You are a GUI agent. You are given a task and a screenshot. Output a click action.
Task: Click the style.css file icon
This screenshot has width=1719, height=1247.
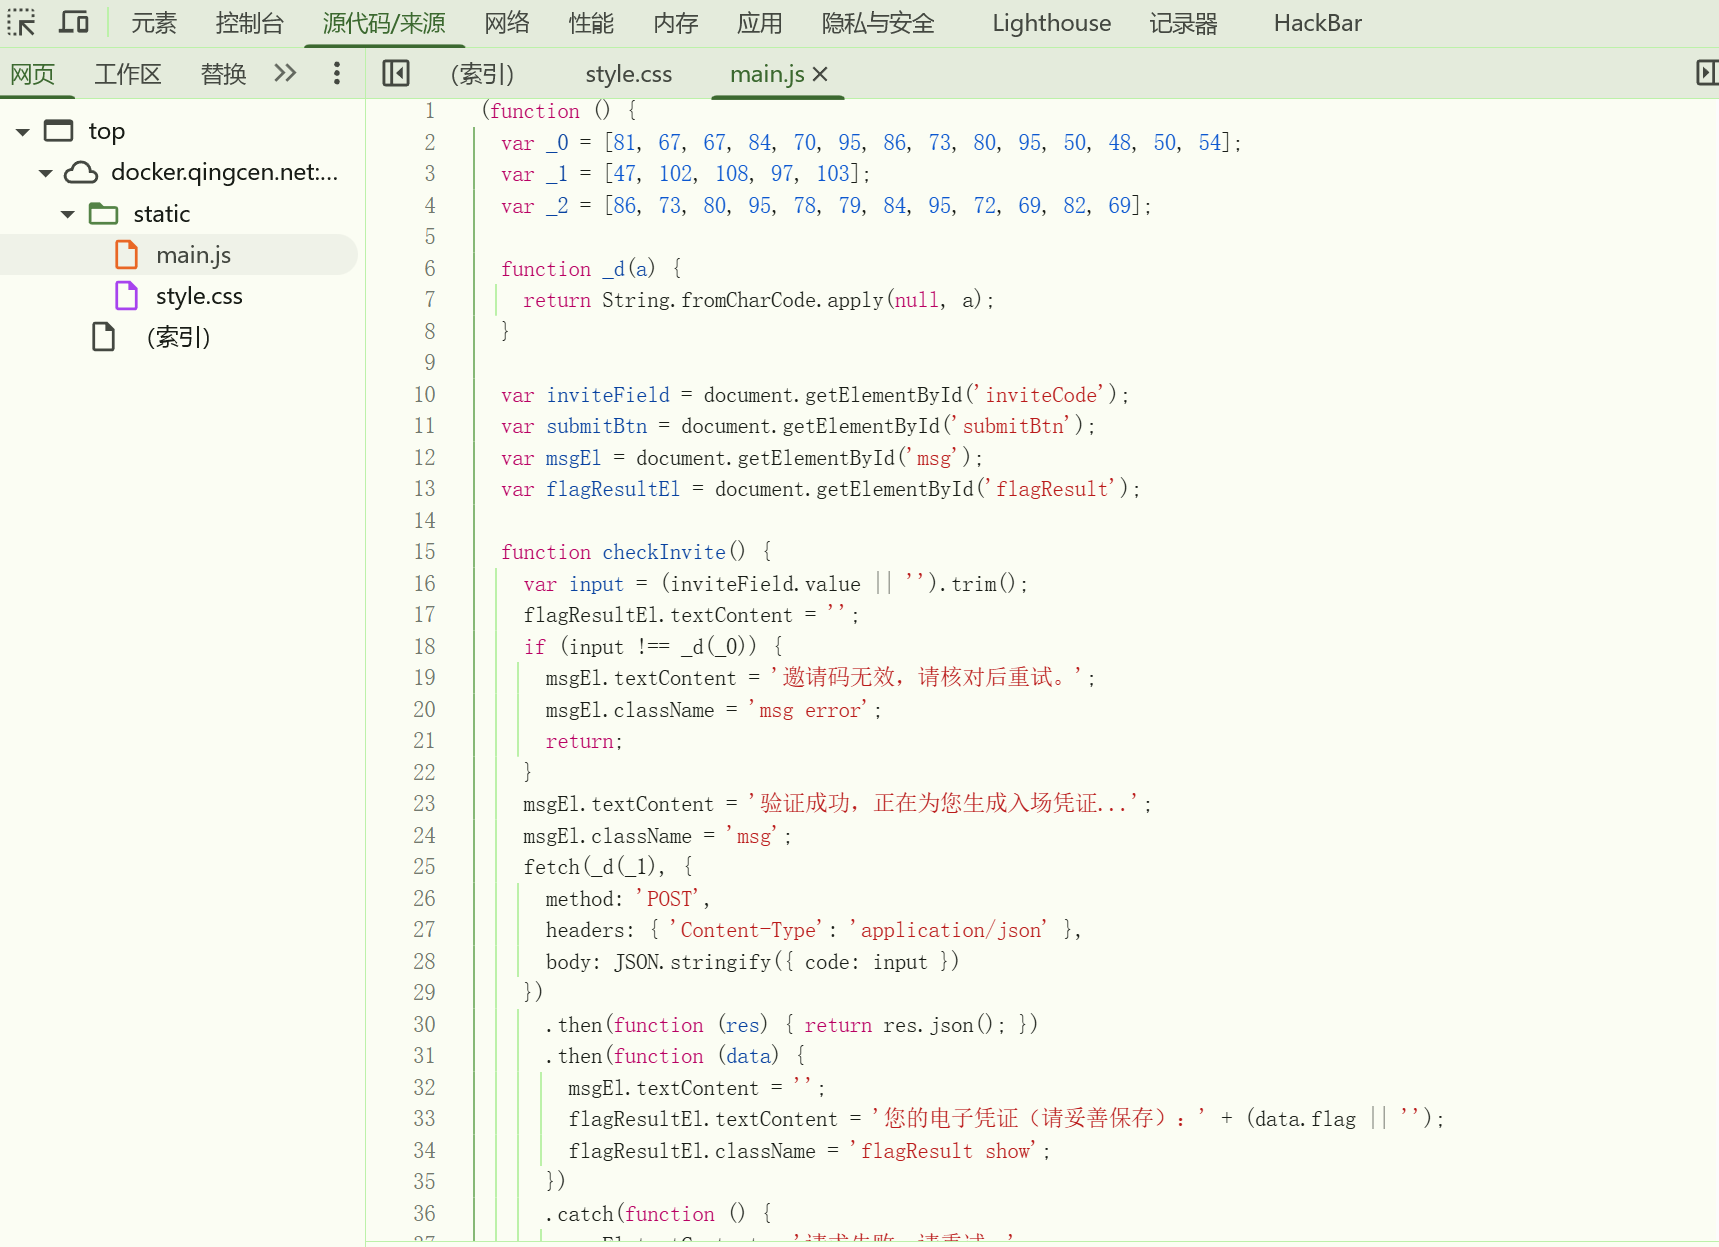pos(127,296)
